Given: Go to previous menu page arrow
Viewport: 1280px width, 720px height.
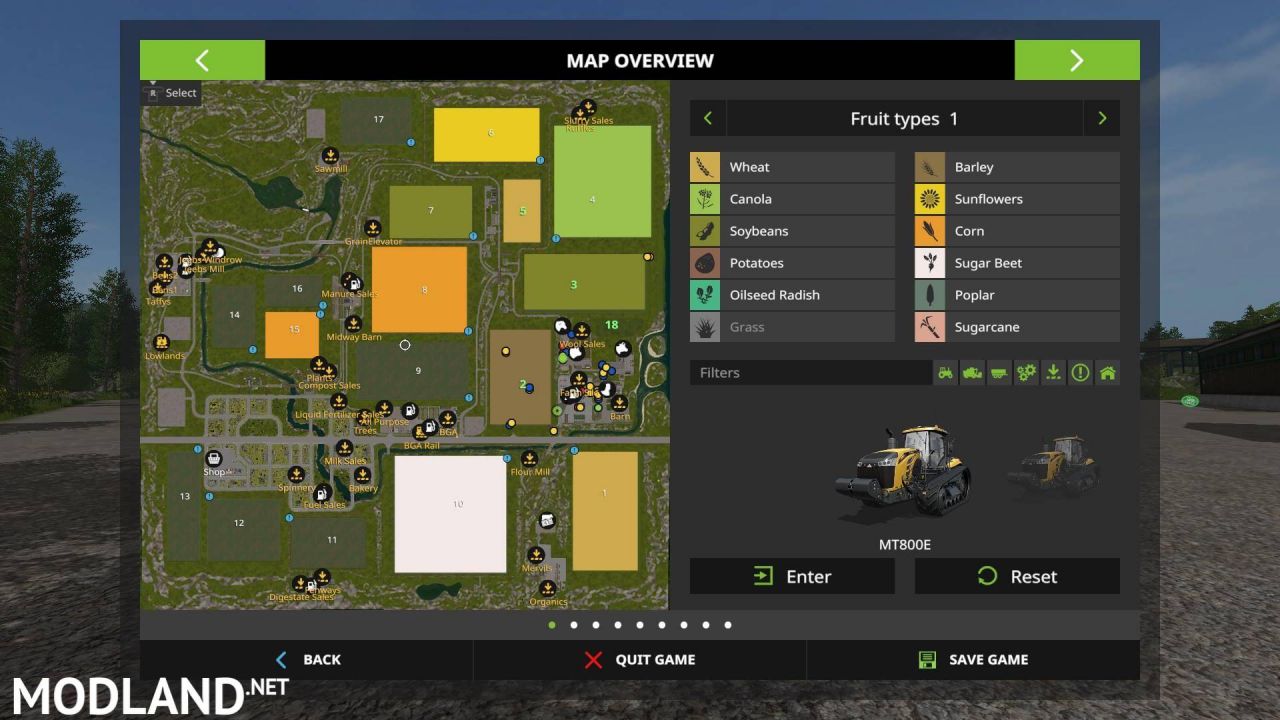Looking at the screenshot, I should (x=202, y=60).
